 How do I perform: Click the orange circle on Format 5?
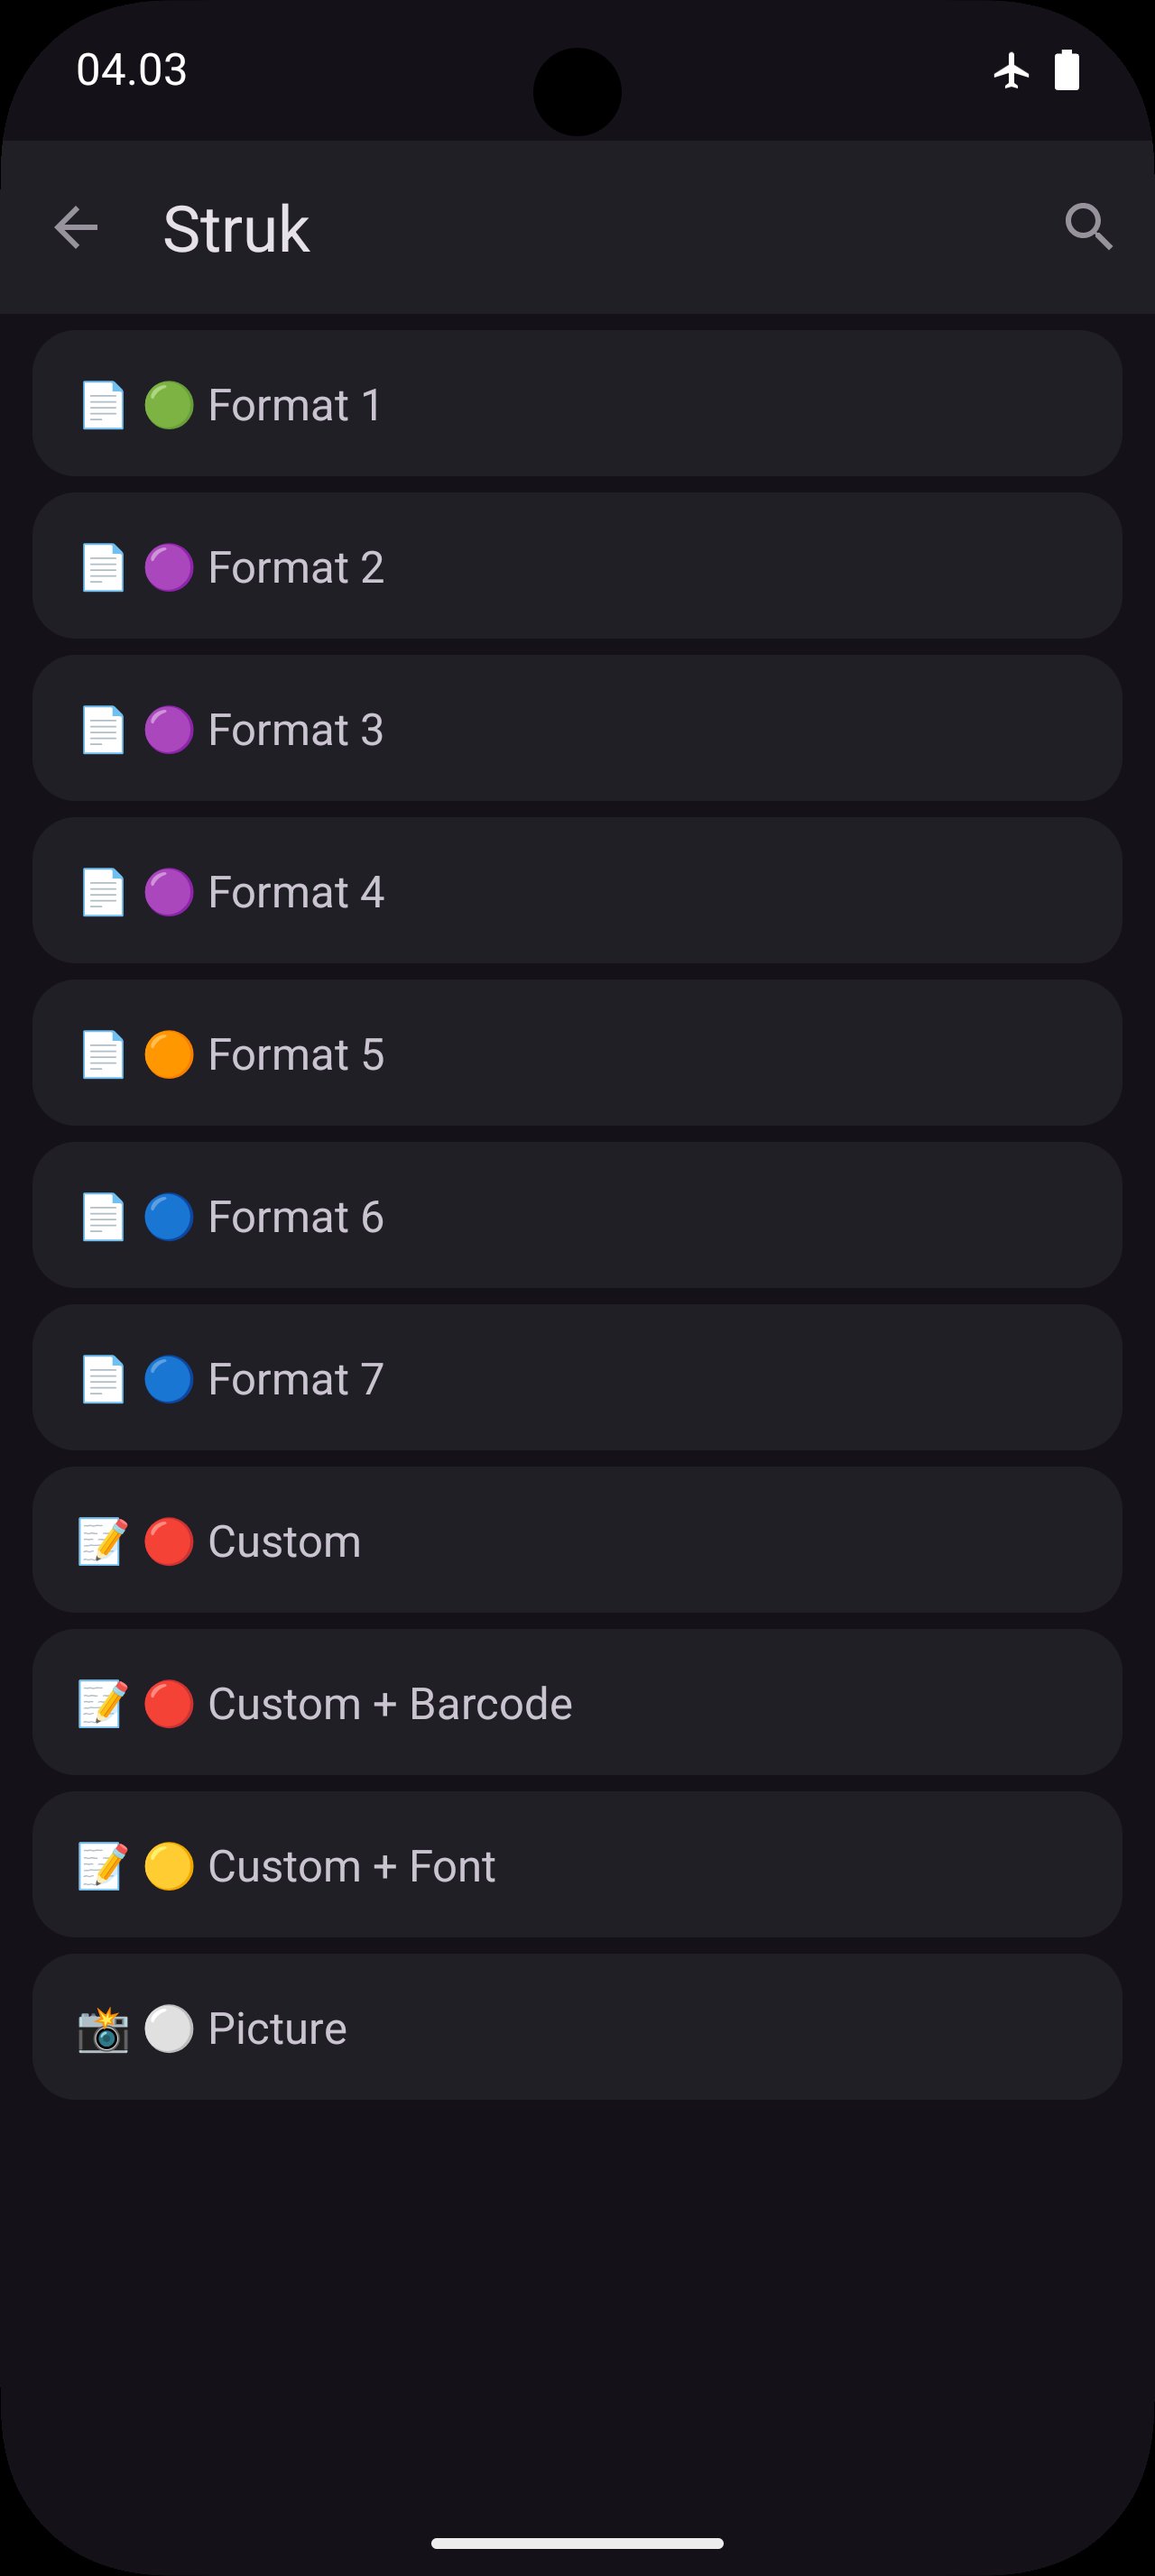pos(169,1055)
